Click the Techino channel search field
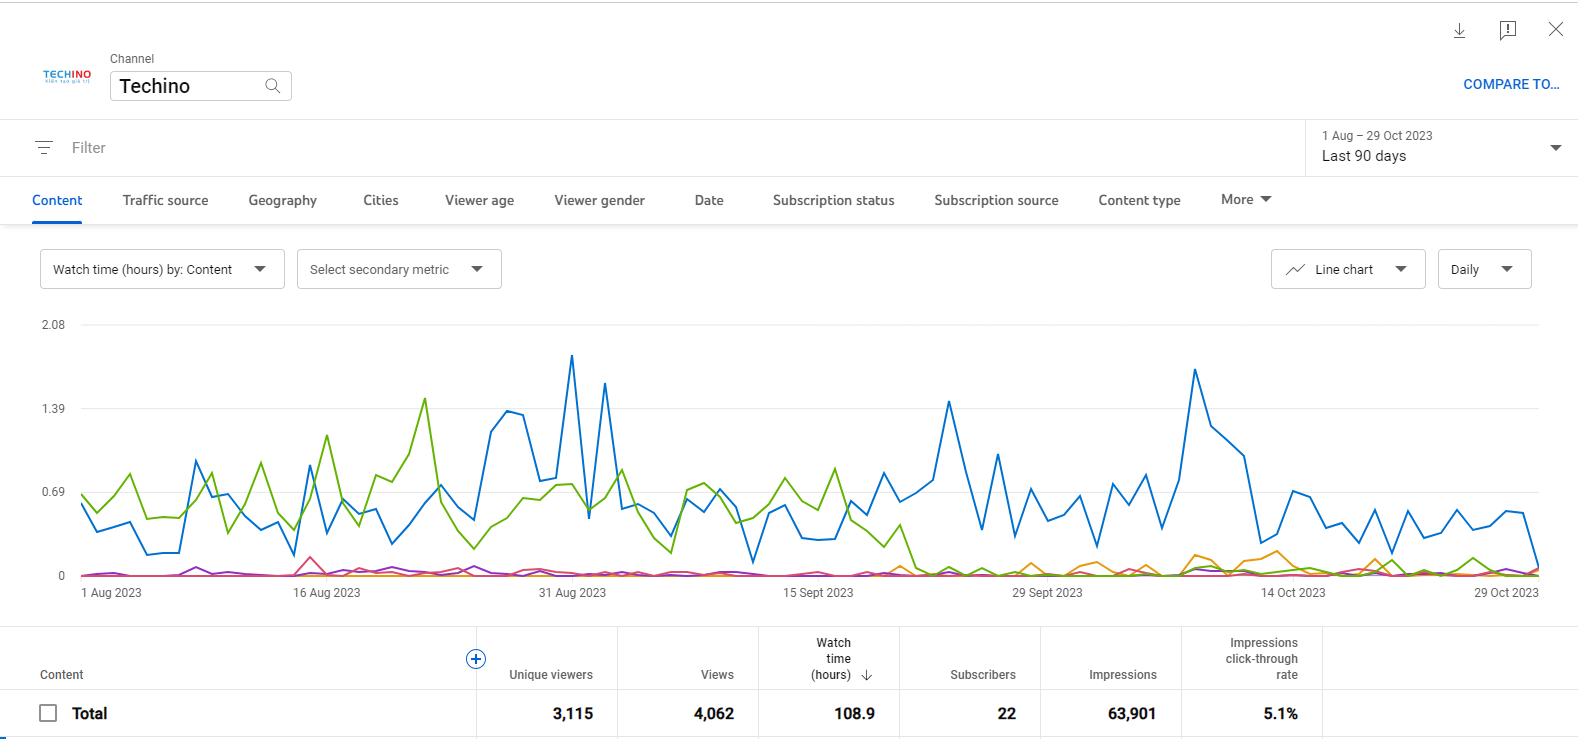 [201, 86]
